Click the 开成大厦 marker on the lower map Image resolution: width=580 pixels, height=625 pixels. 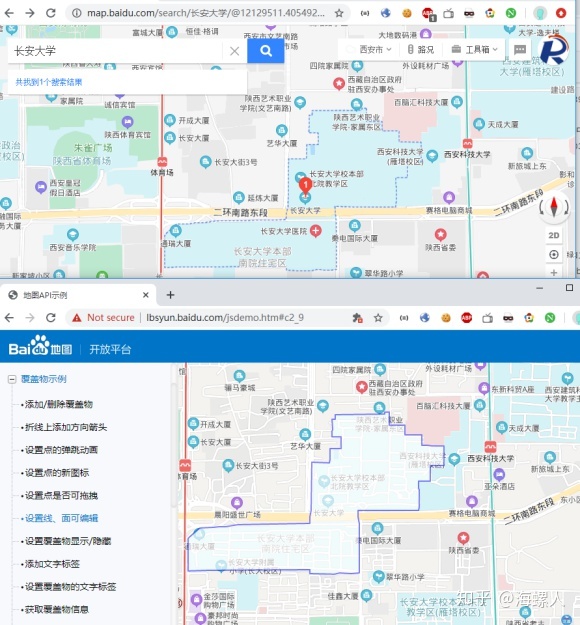pyautogui.click(x=193, y=423)
